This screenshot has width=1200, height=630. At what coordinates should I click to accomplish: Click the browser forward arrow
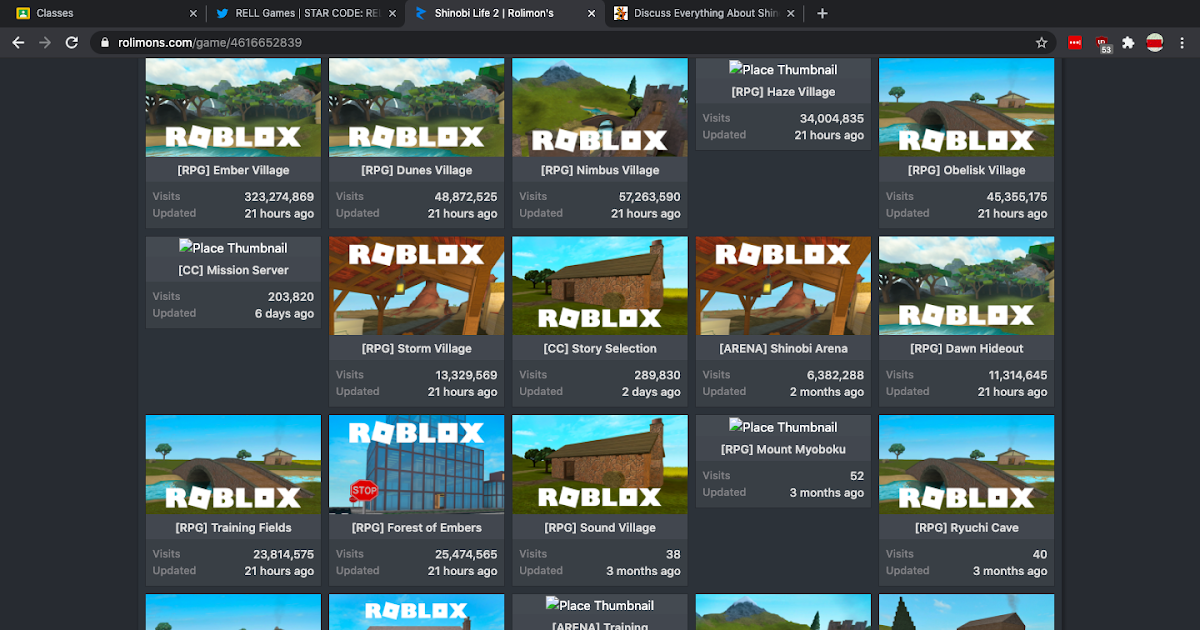click(45, 43)
